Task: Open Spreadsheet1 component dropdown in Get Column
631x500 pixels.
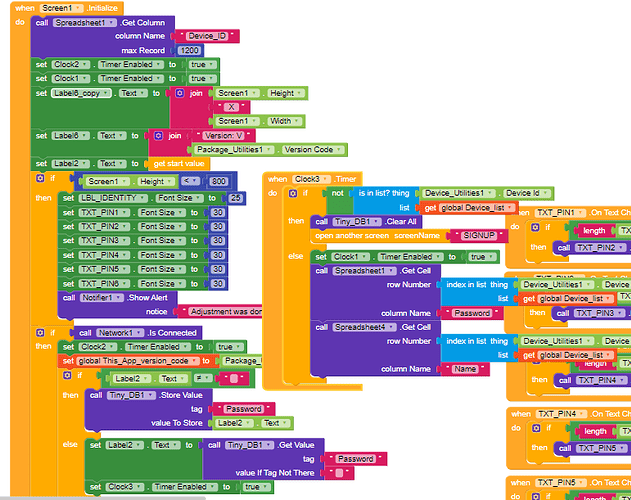Action: click(85, 23)
